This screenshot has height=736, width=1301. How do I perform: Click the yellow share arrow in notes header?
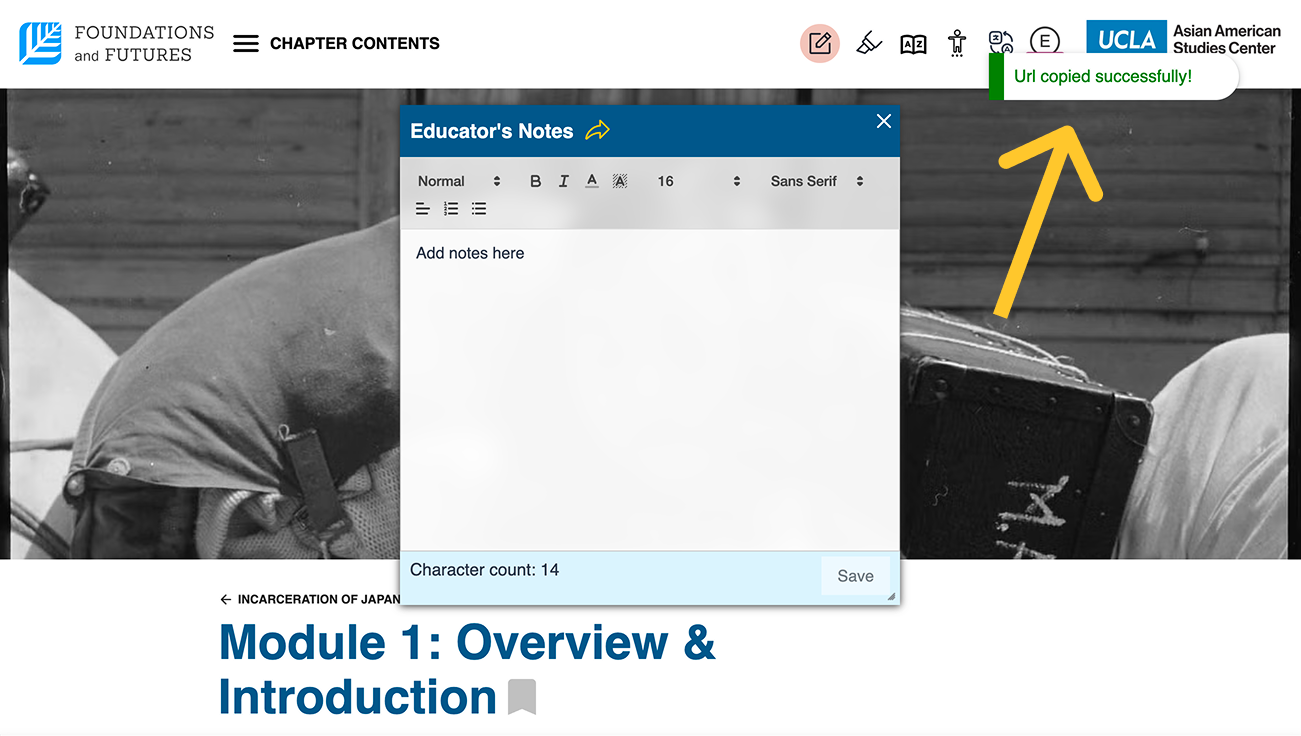[597, 131]
